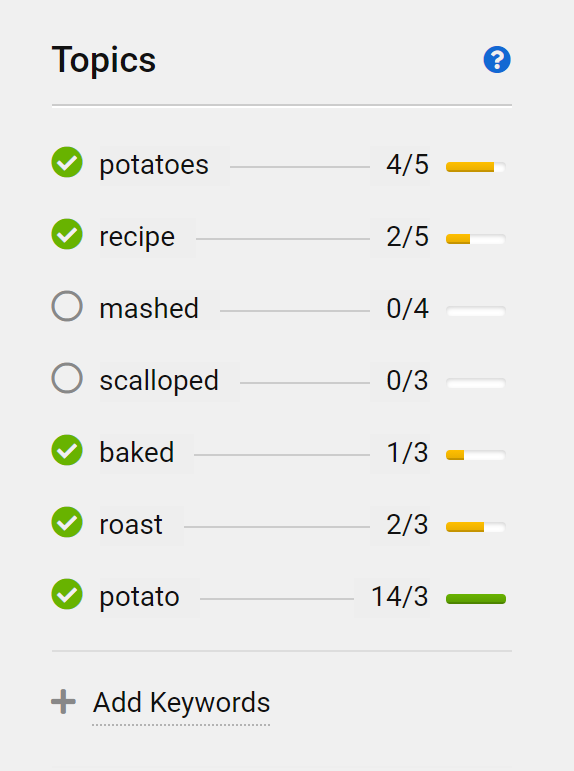This screenshot has width=574, height=771.
Task: Open the Topics help question-mark icon
Action: 497,60
